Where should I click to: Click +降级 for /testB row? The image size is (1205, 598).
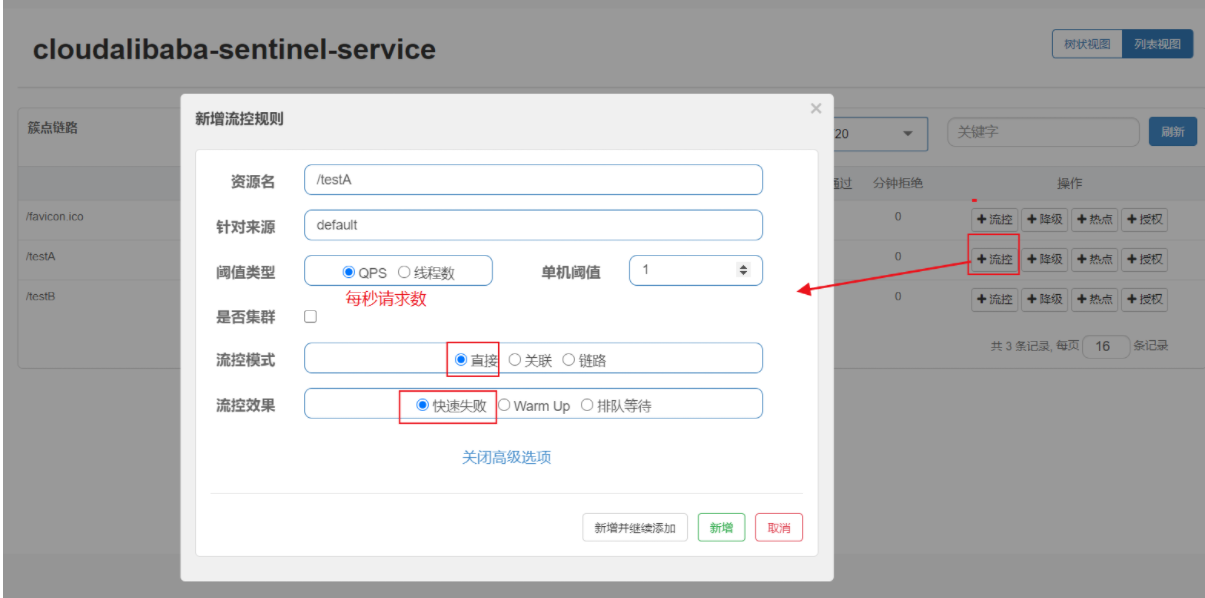point(1044,299)
